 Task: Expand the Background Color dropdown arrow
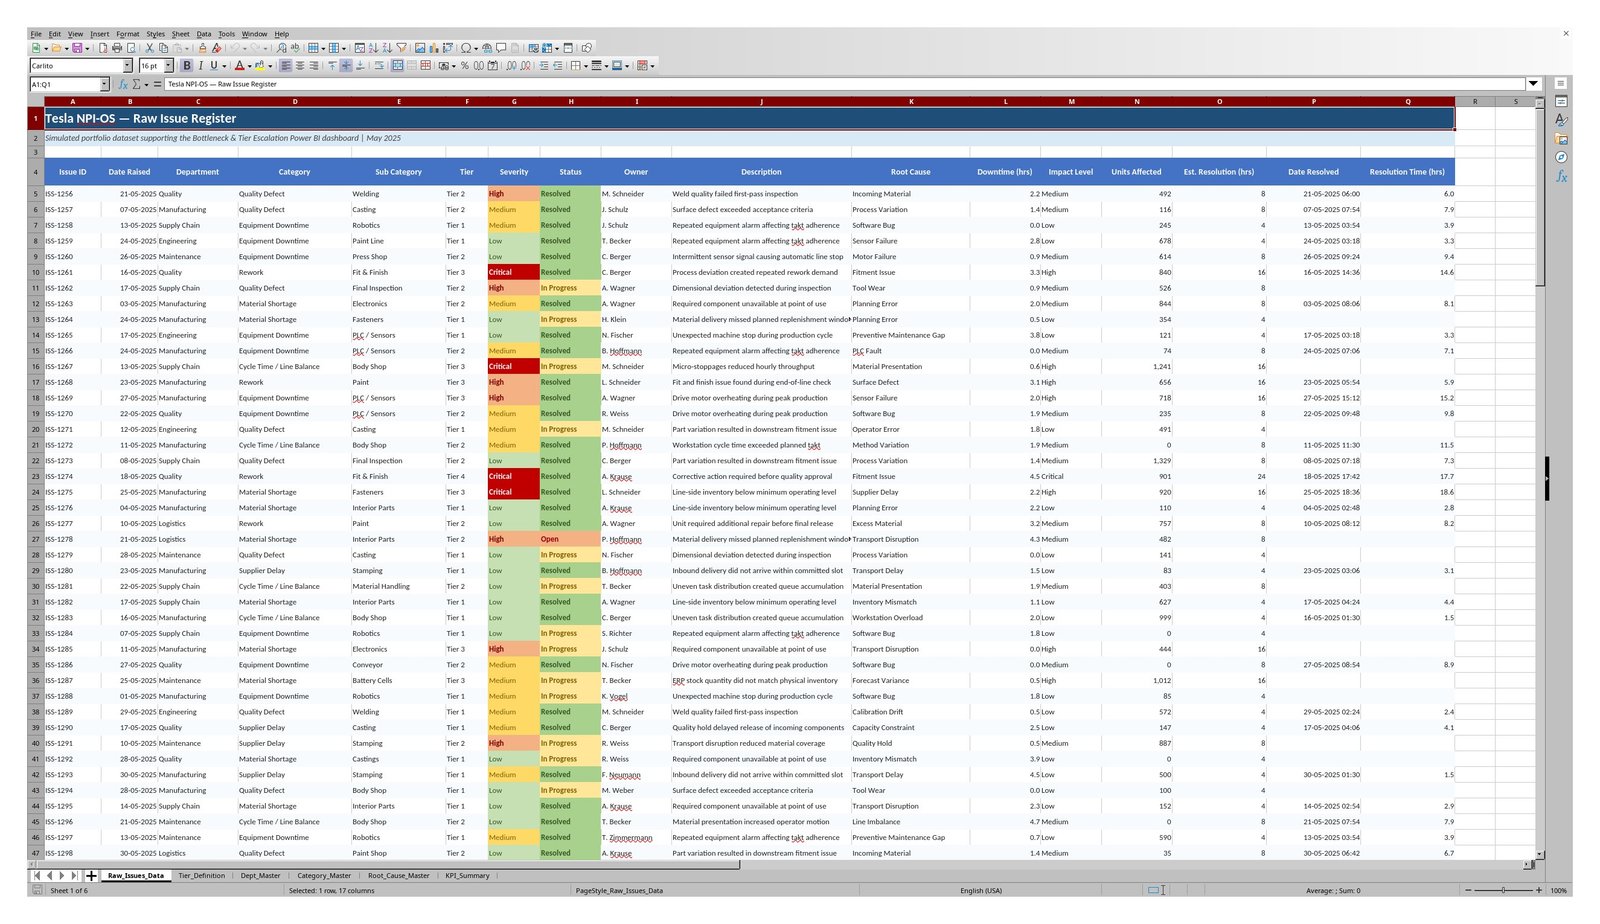[x=270, y=66]
